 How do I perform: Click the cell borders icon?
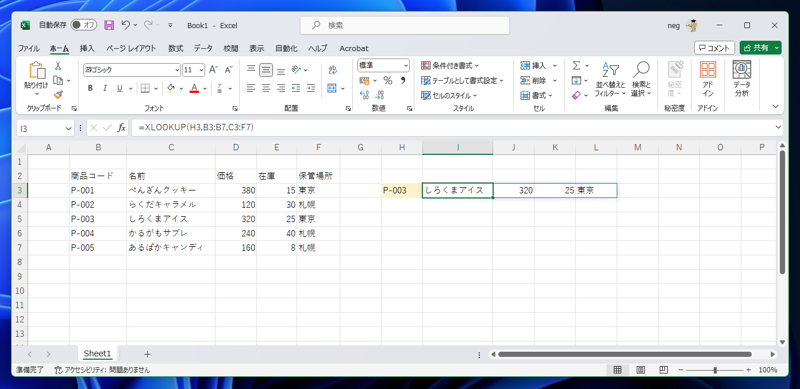[145, 88]
